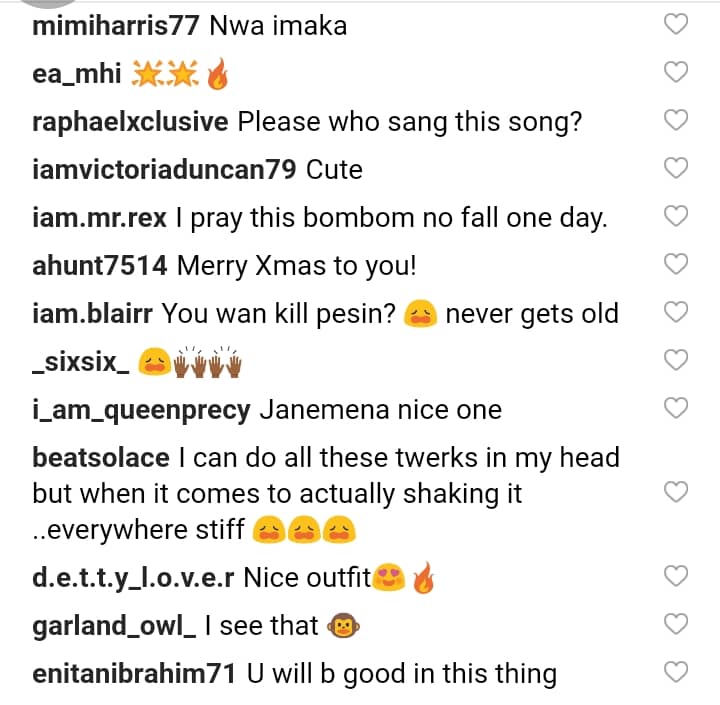Heart iamvictoriaduncan79's 'Cute' comment

click(677, 168)
